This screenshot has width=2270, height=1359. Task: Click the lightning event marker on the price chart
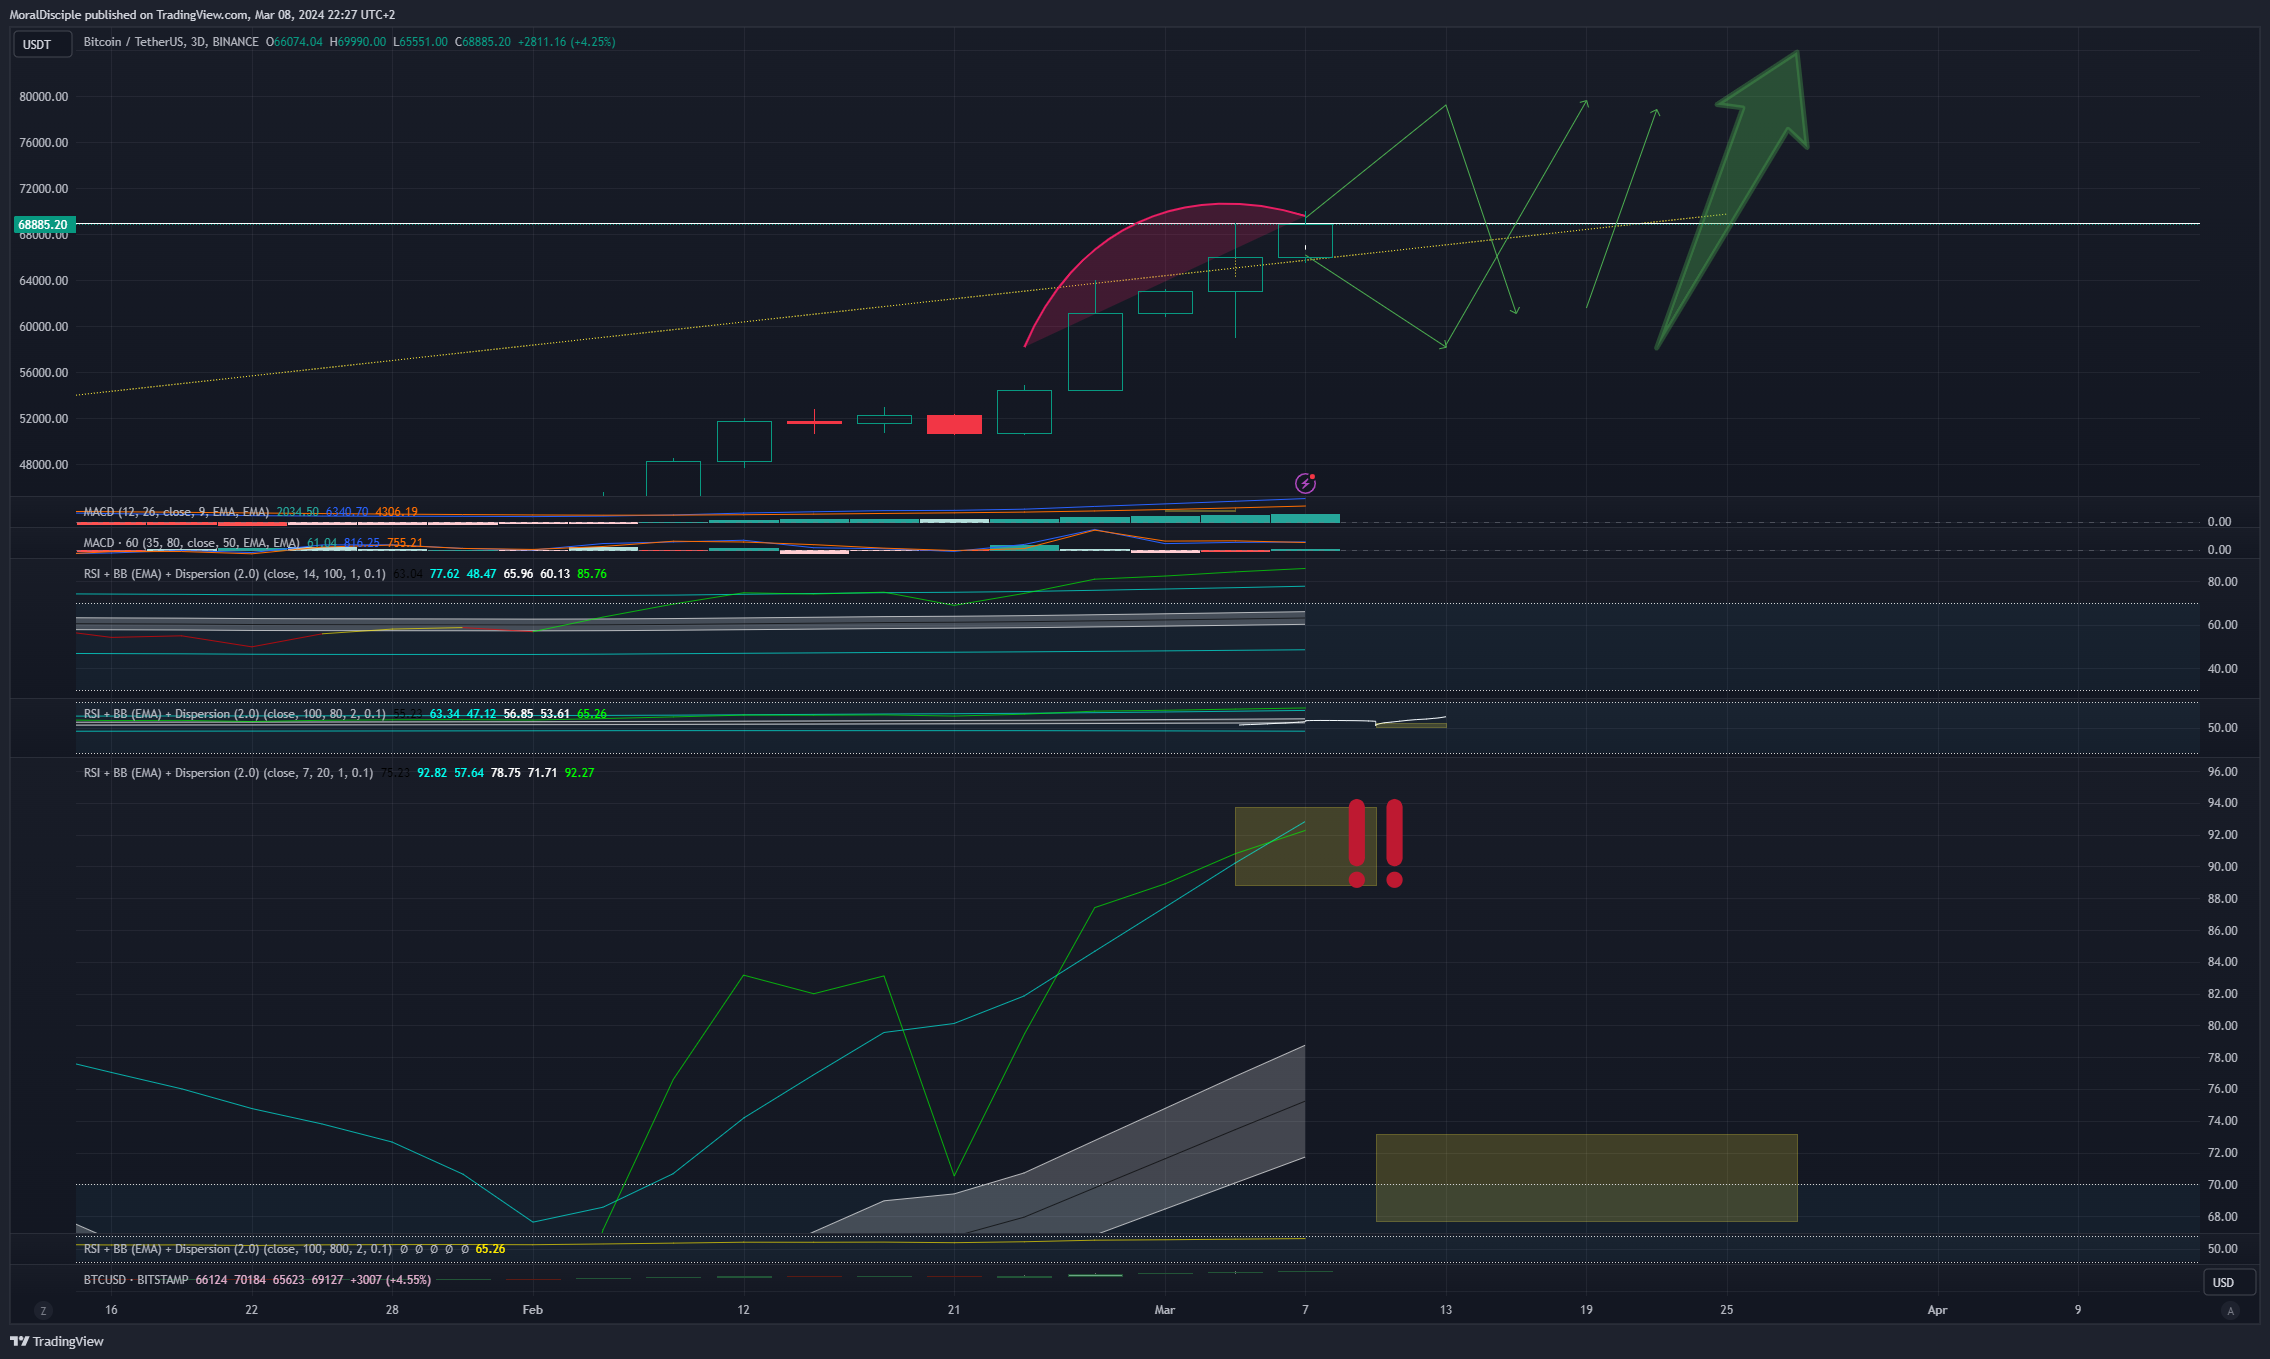(x=1305, y=484)
